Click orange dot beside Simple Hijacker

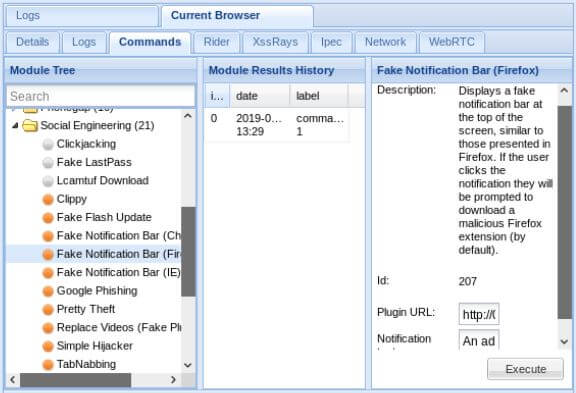[48, 346]
